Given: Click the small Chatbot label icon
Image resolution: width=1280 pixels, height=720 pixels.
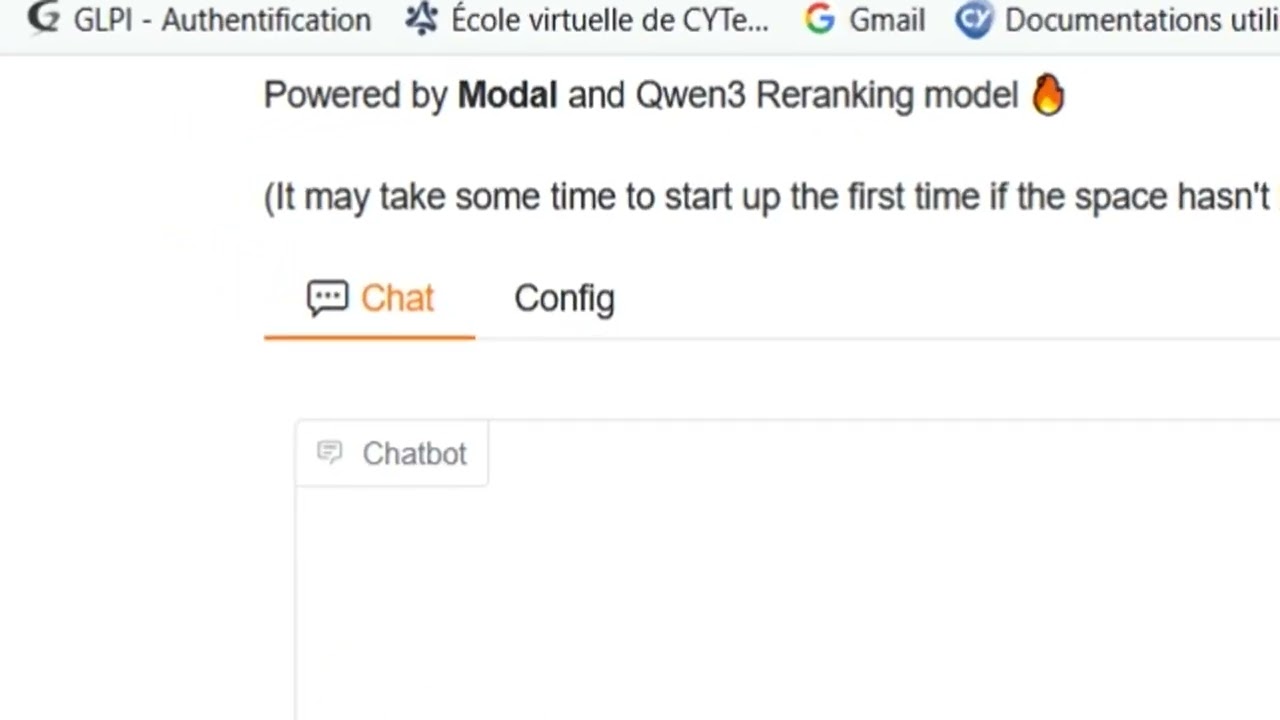Looking at the screenshot, I should [x=329, y=453].
